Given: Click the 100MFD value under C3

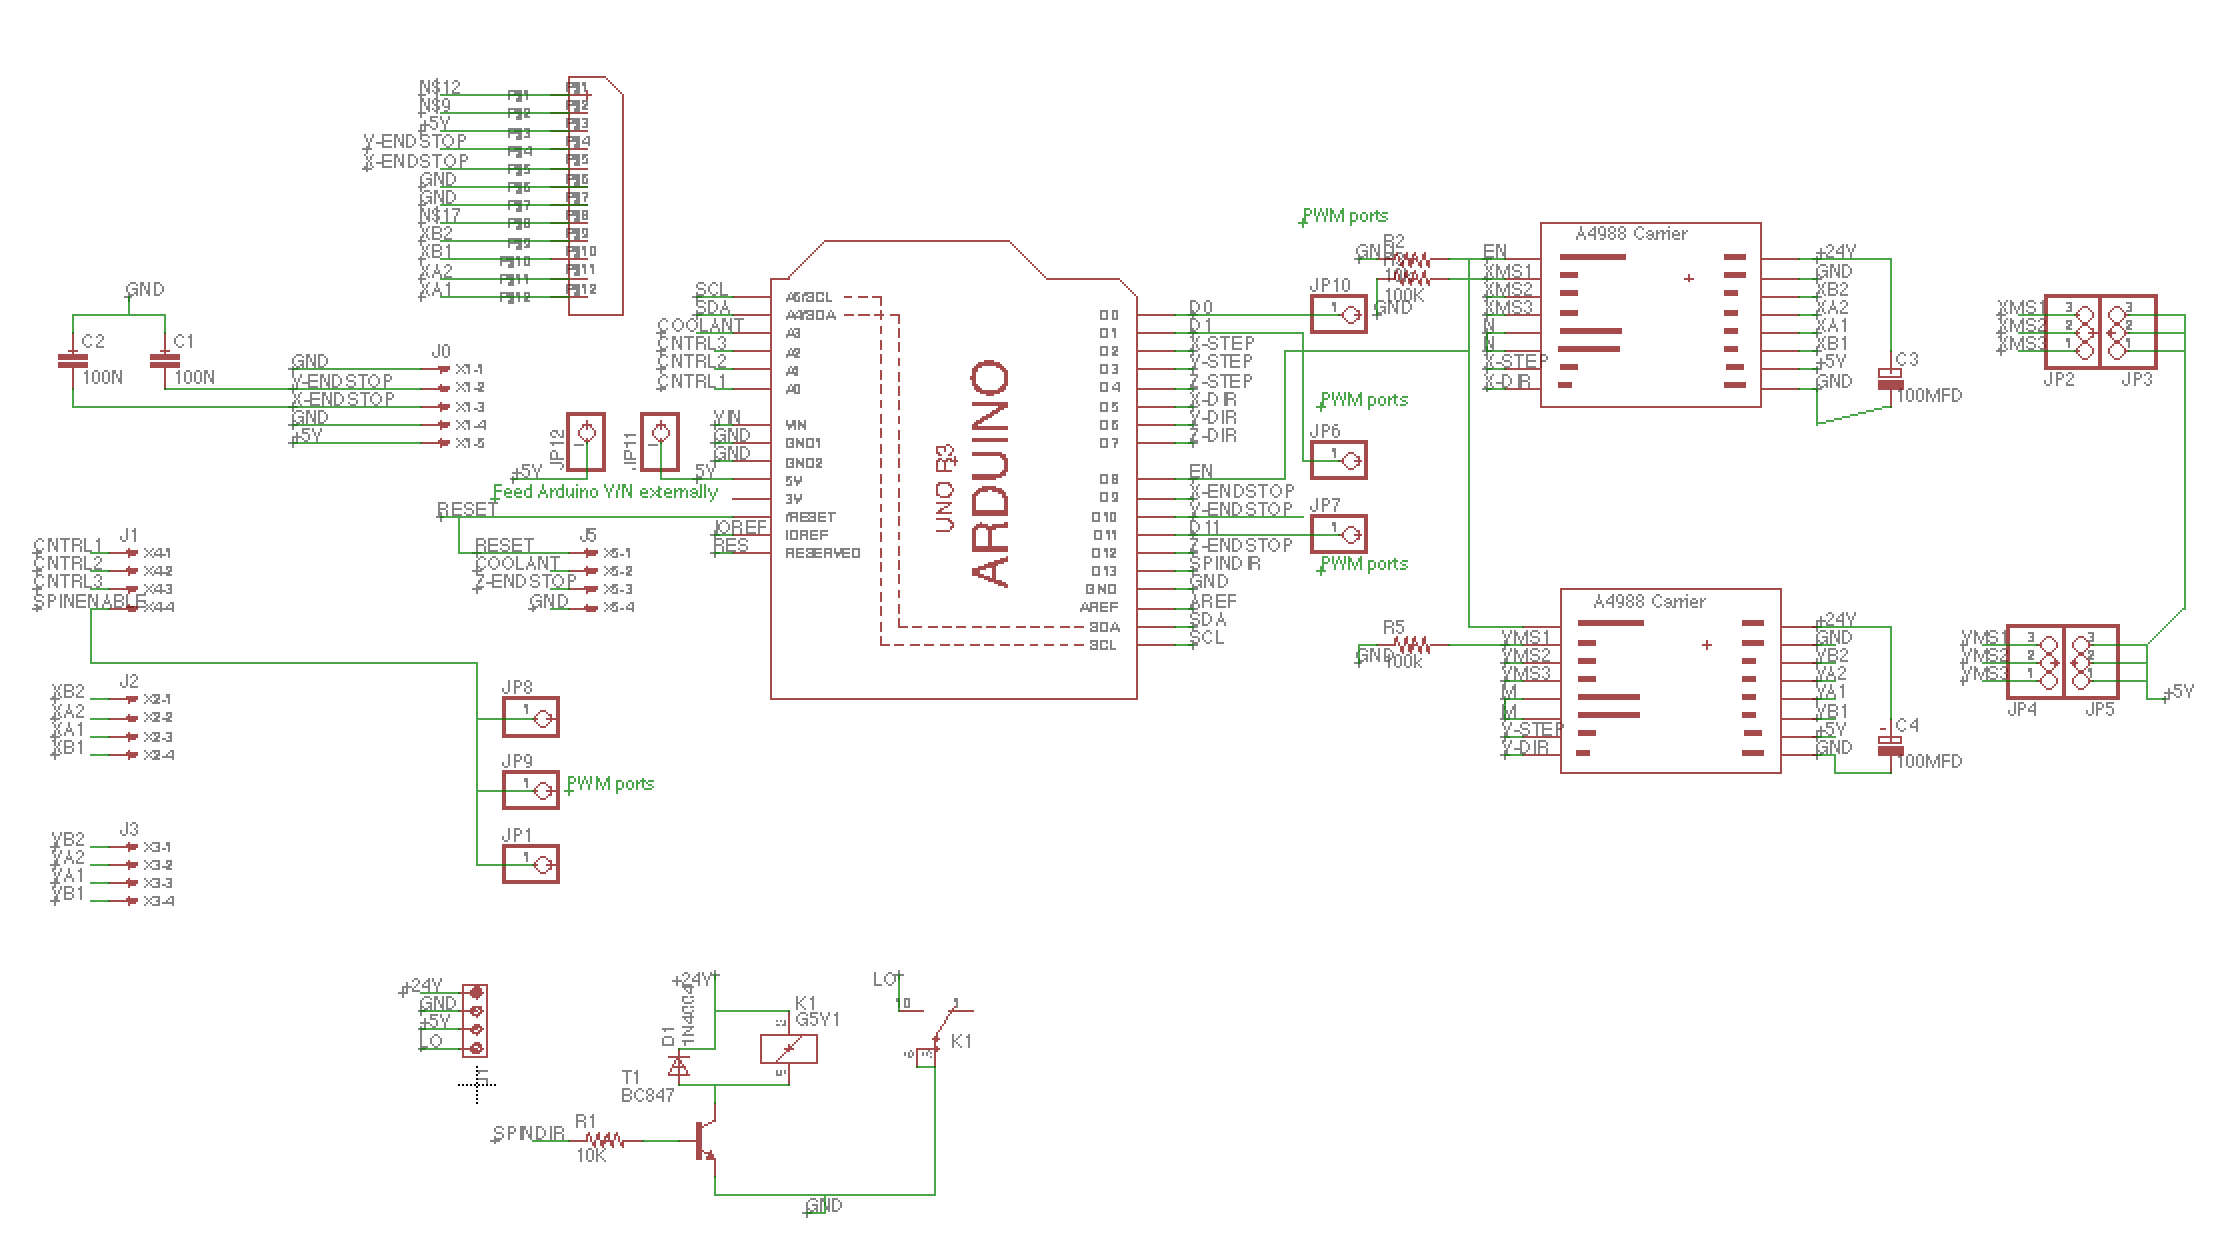Looking at the screenshot, I should point(1929,395).
